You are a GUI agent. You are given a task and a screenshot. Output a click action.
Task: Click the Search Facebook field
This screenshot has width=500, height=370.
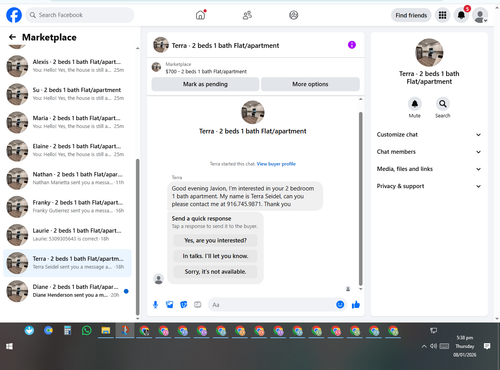click(x=80, y=15)
